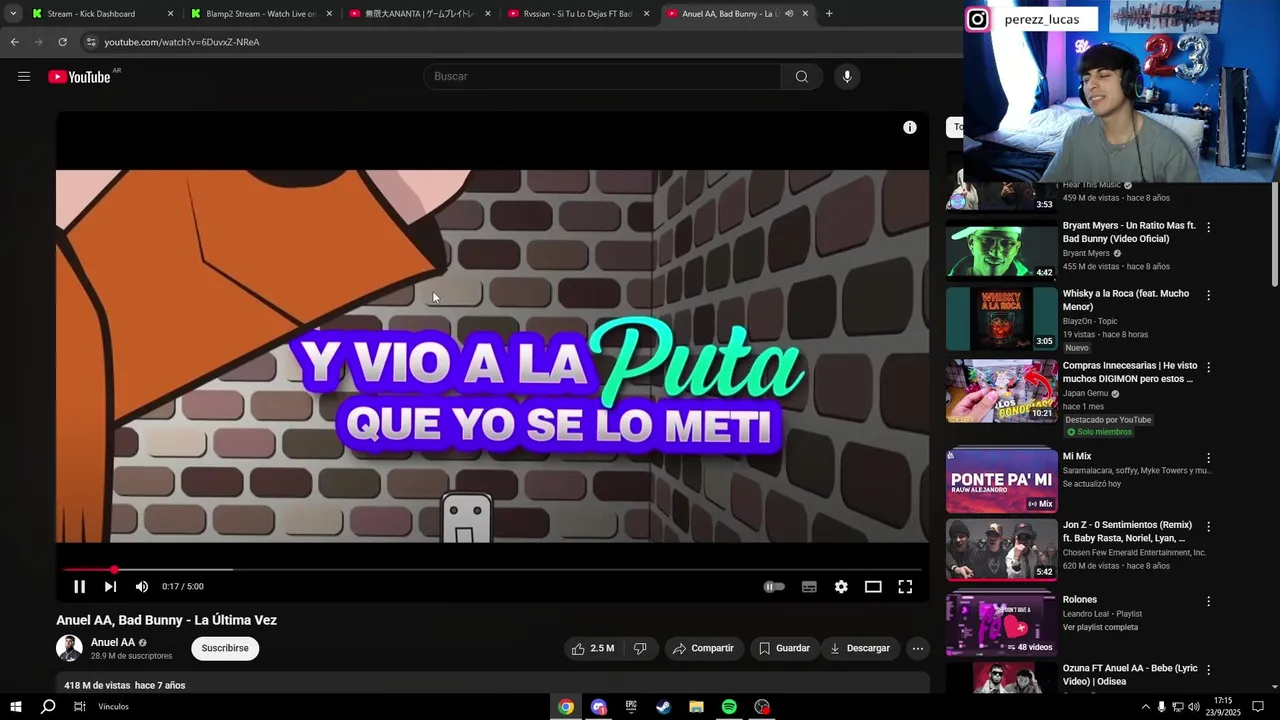
Task: Open Steam from the taskbar
Action: tap(663, 707)
